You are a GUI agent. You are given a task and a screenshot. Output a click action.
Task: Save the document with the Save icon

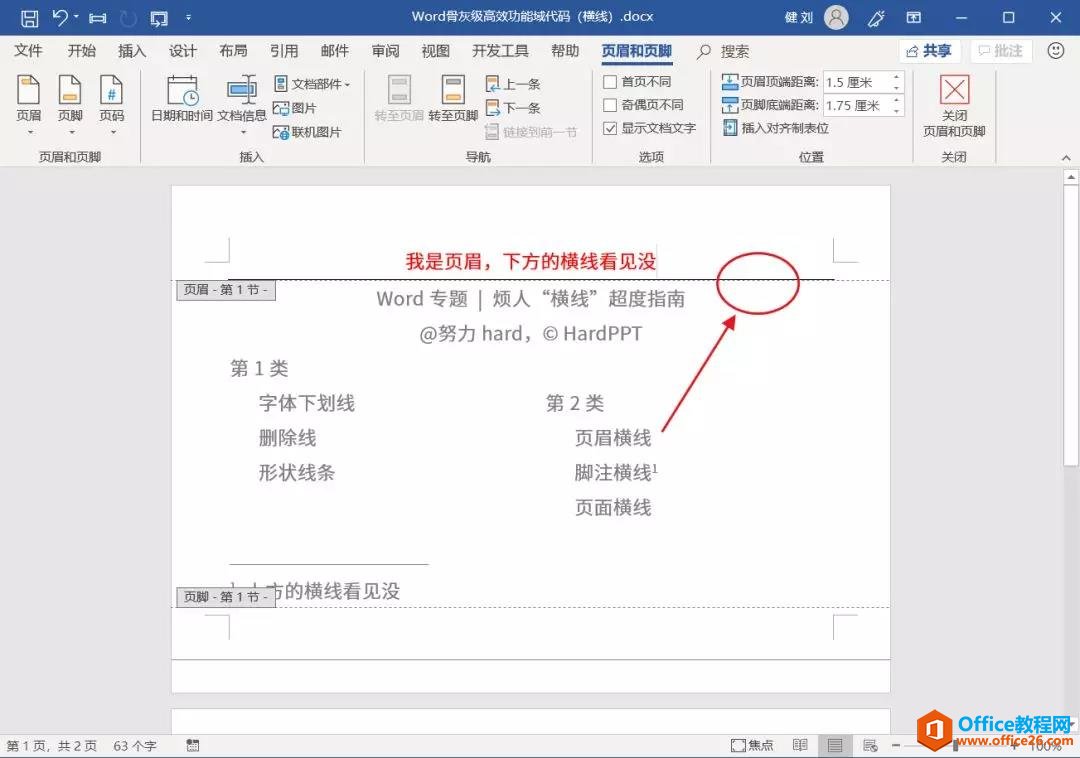tap(29, 18)
